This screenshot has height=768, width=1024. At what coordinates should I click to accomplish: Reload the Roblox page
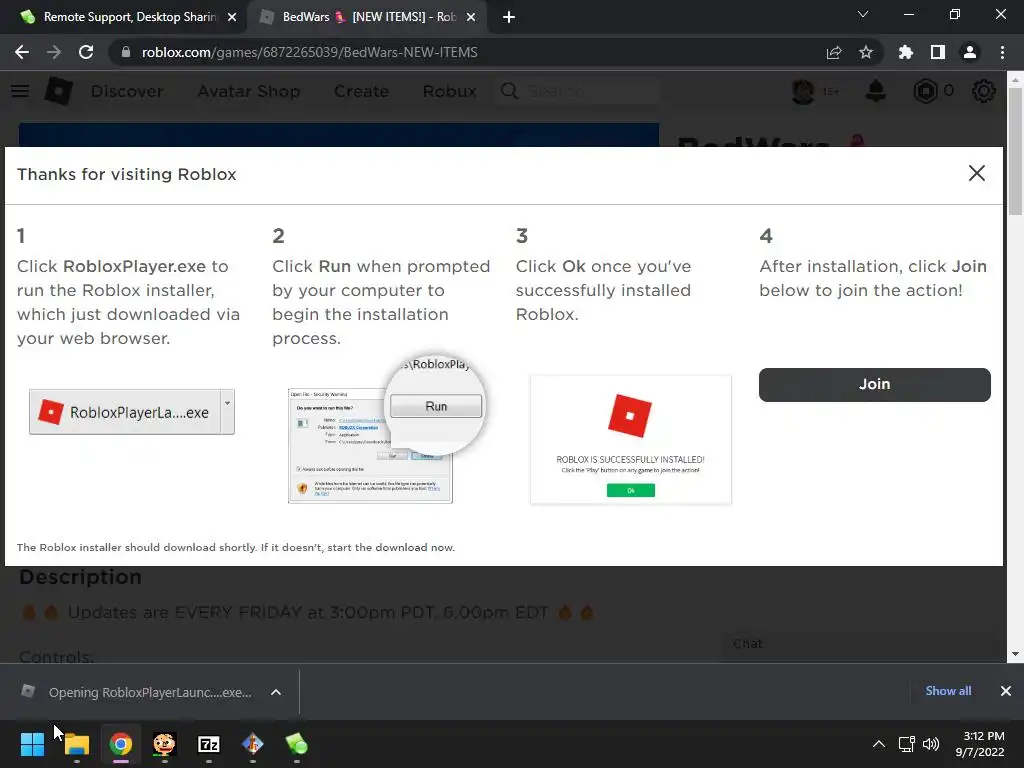coord(86,52)
